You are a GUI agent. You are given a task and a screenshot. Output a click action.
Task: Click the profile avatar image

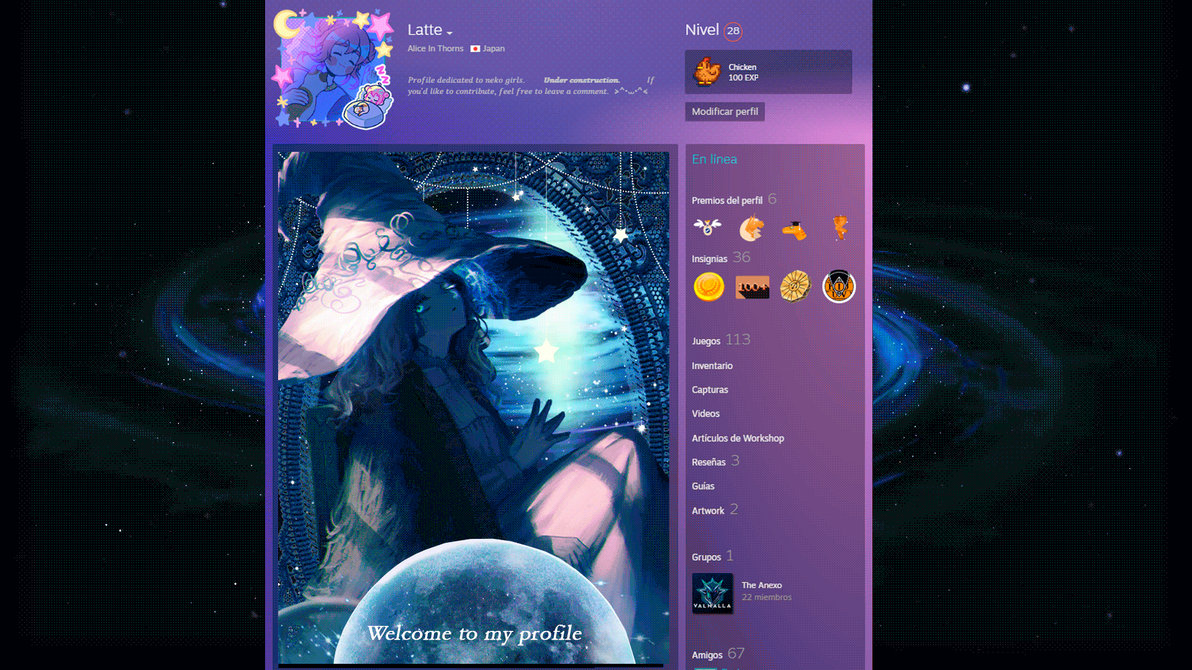(334, 69)
